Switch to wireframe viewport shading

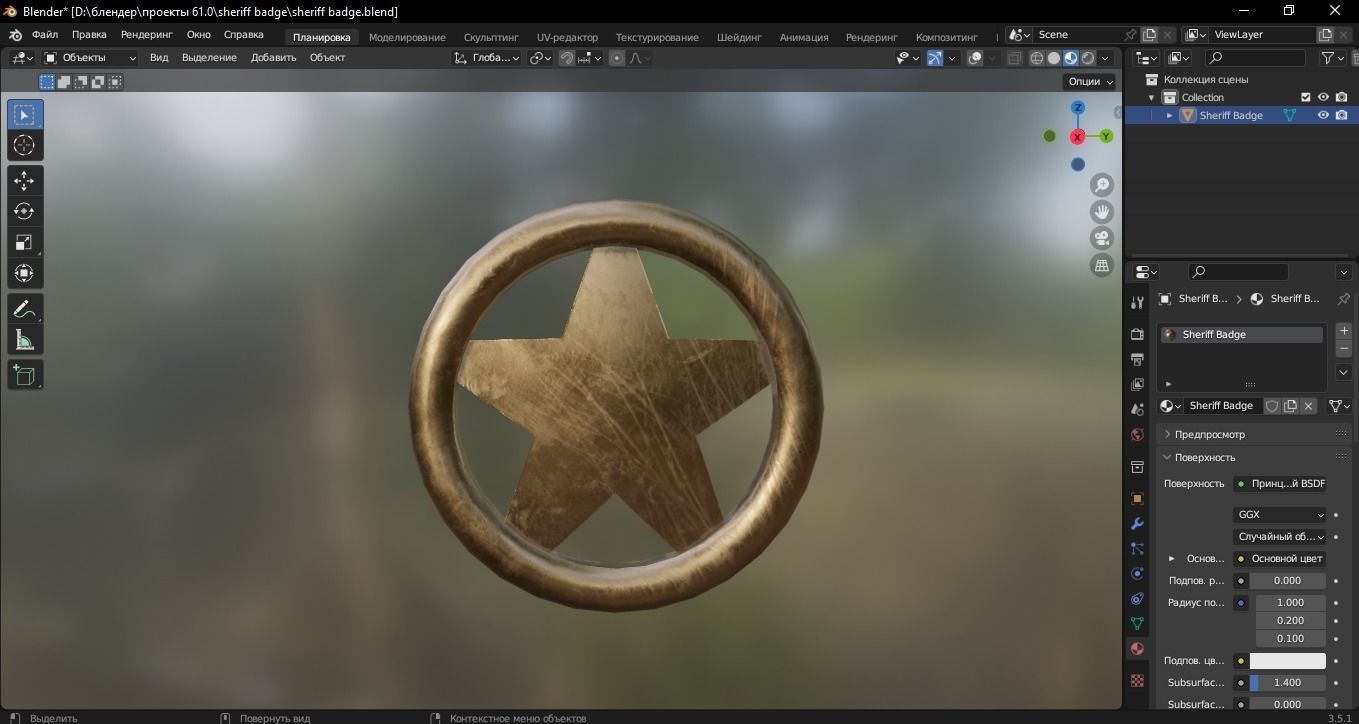[1037, 58]
